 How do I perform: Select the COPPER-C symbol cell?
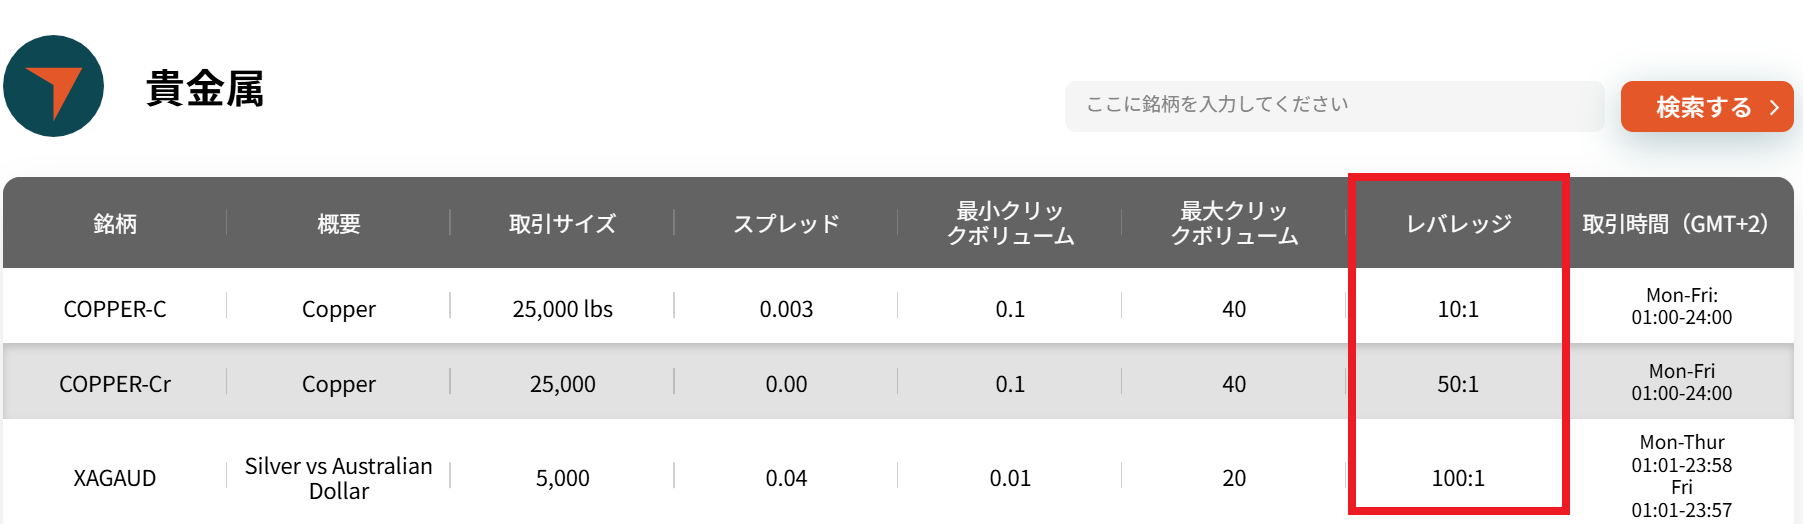coord(115,310)
